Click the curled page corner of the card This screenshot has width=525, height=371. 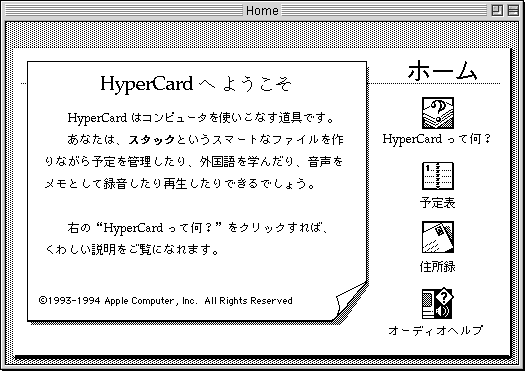[351, 301]
